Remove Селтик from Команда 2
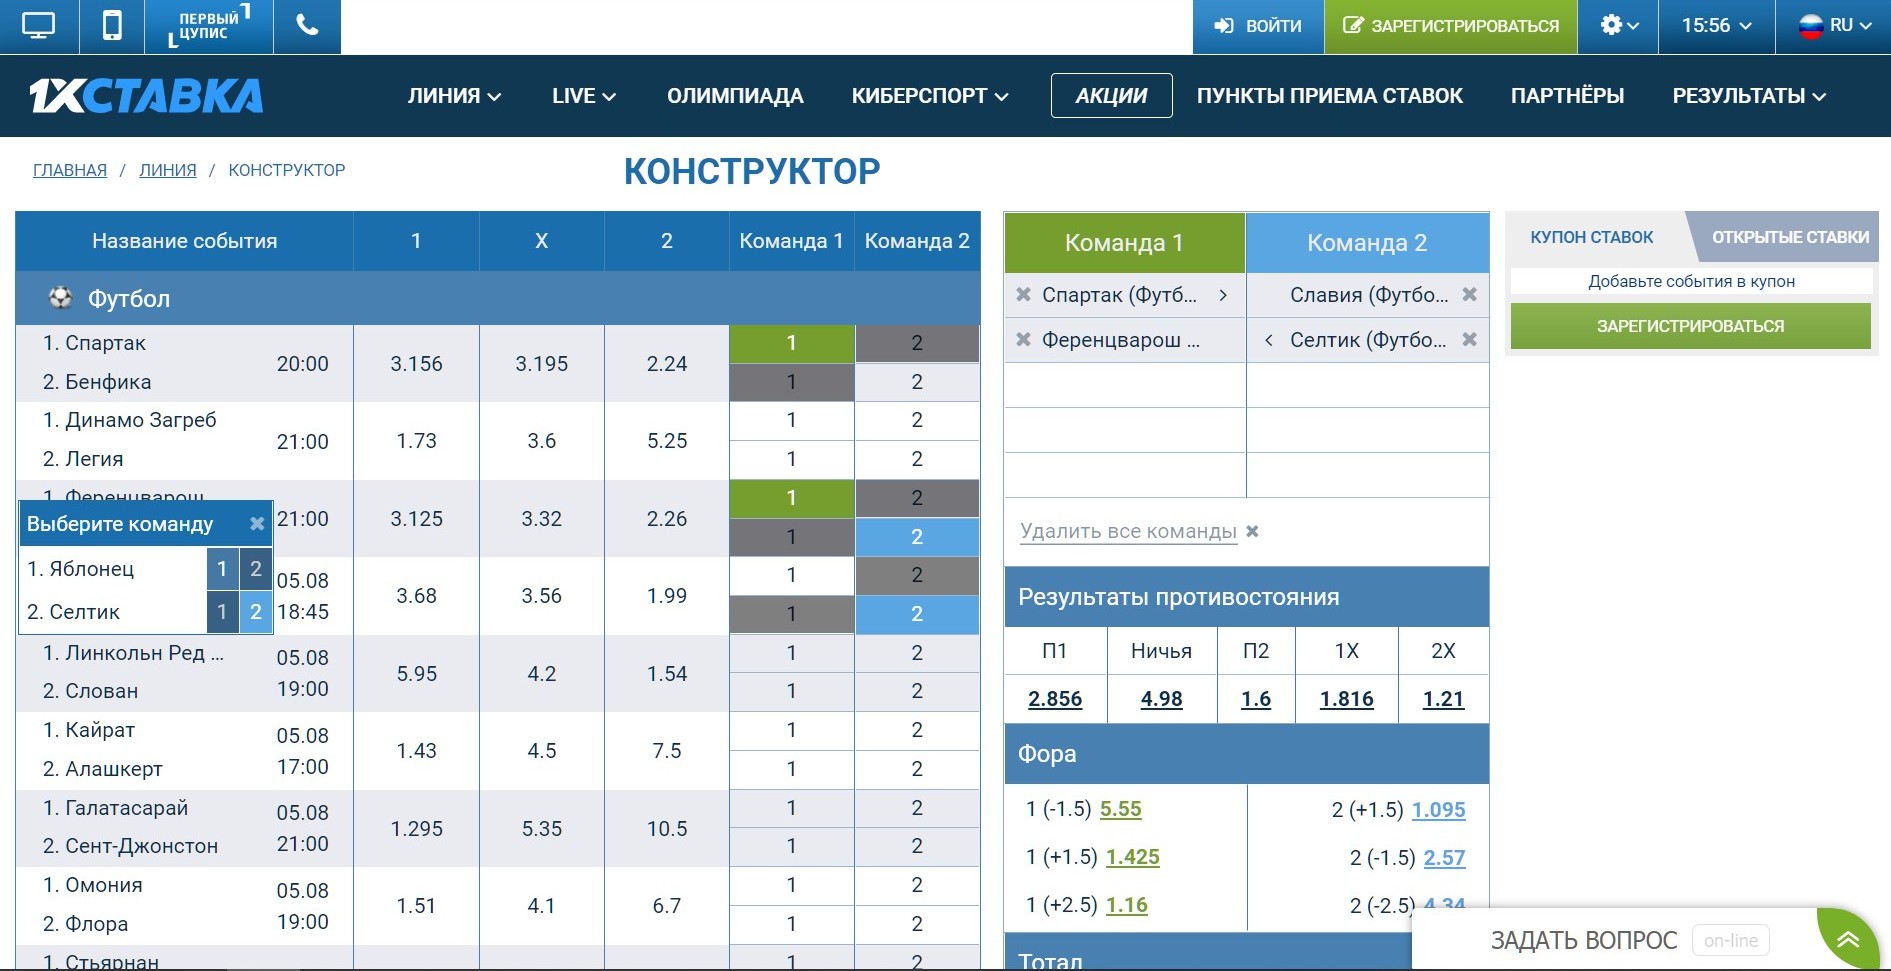 click(x=1469, y=340)
